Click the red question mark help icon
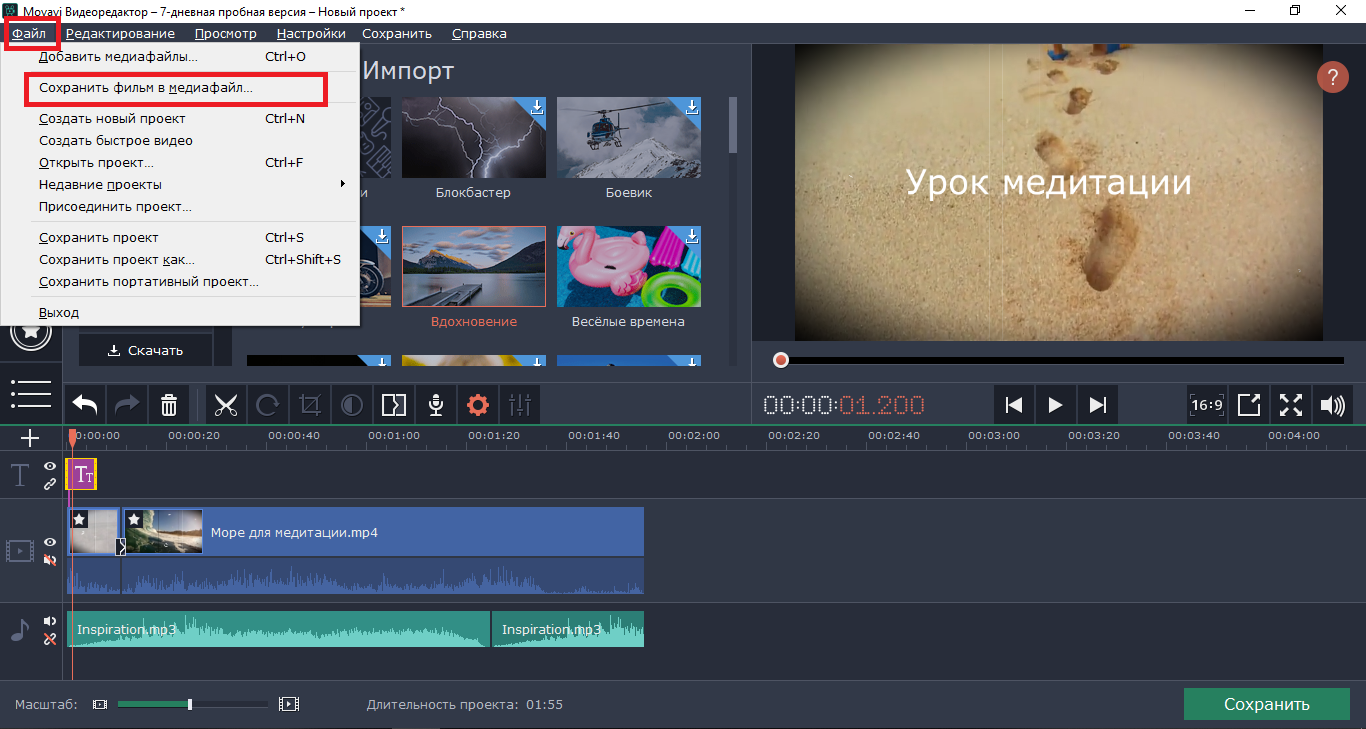Image resolution: width=1366 pixels, height=729 pixels. point(1332,77)
